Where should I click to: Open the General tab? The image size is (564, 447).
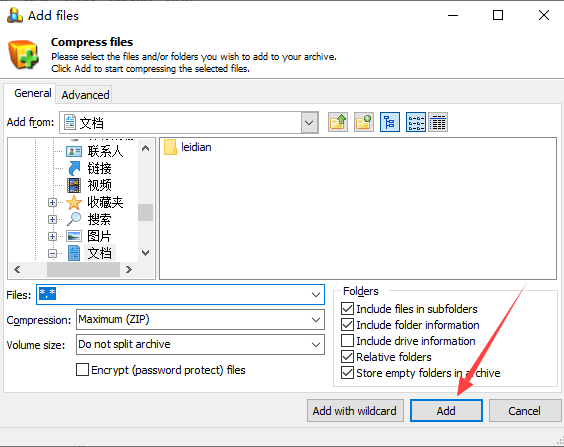click(x=32, y=93)
